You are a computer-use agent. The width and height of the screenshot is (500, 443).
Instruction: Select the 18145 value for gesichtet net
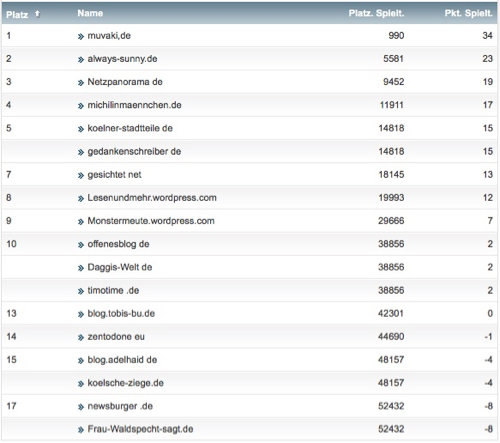point(391,175)
